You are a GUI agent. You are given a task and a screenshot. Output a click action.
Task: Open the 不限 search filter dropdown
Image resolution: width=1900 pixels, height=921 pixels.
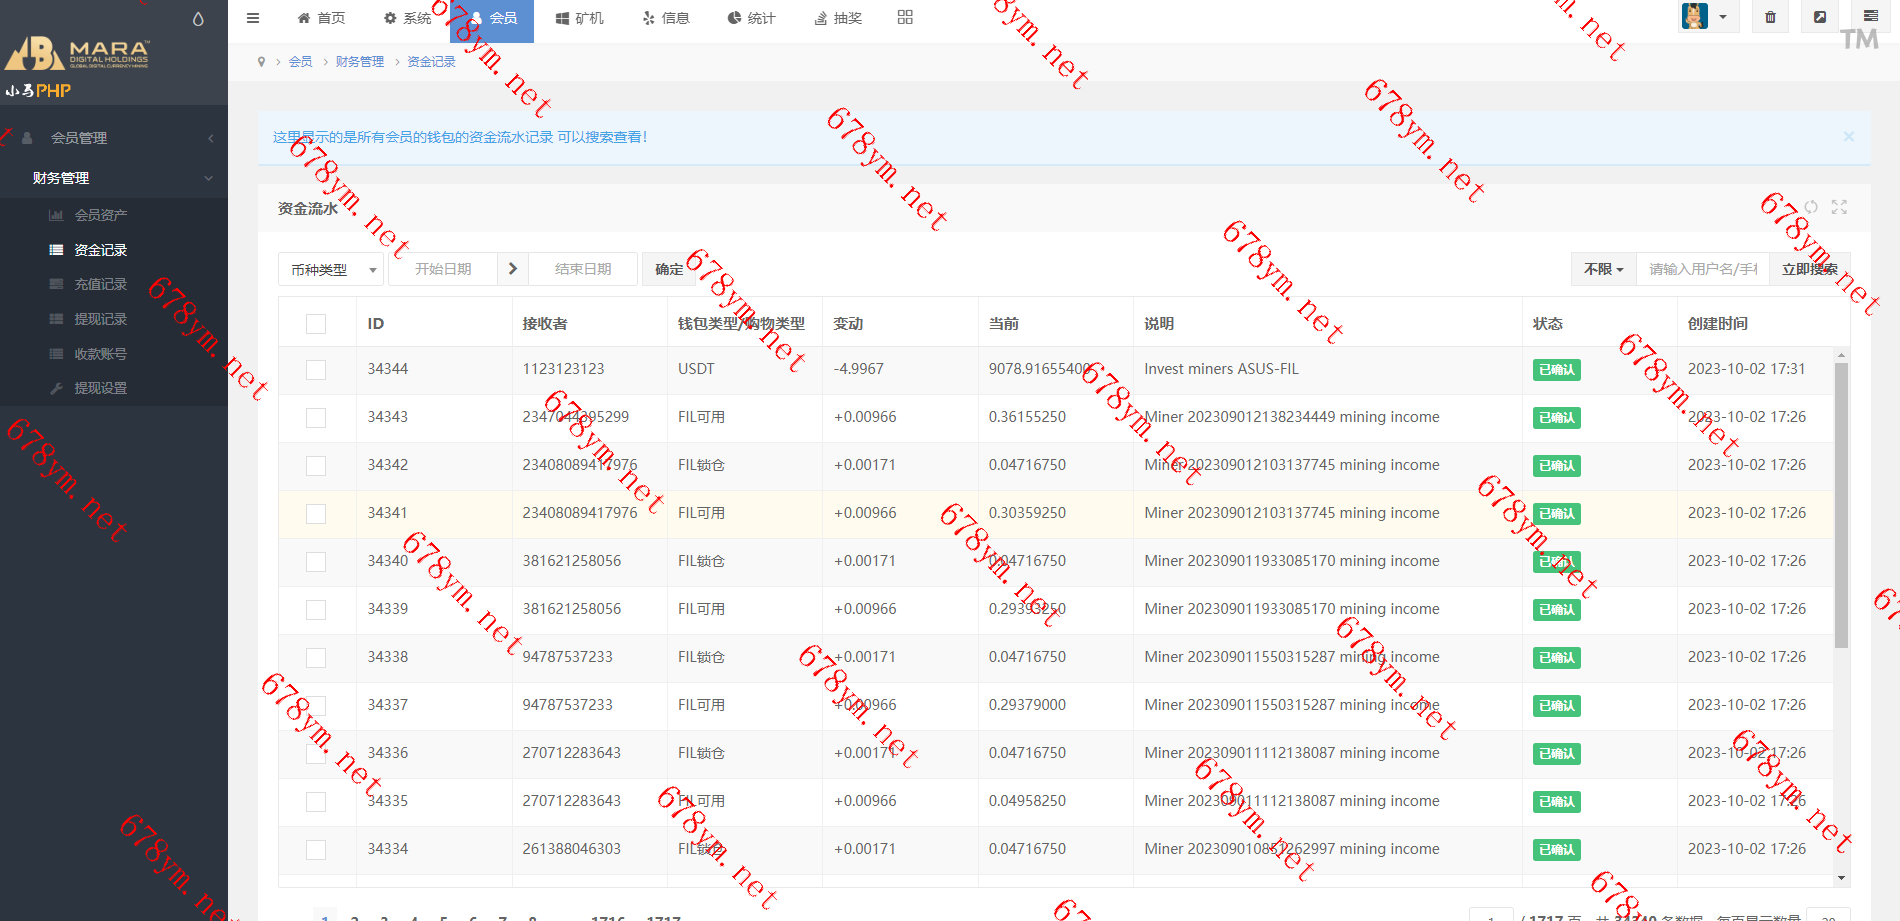[1603, 269]
